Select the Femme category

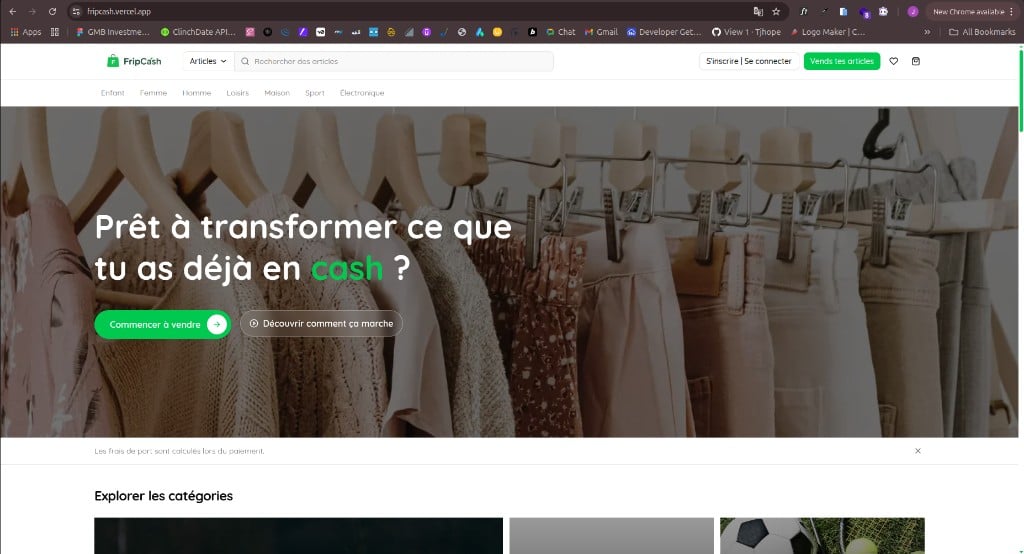point(153,93)
